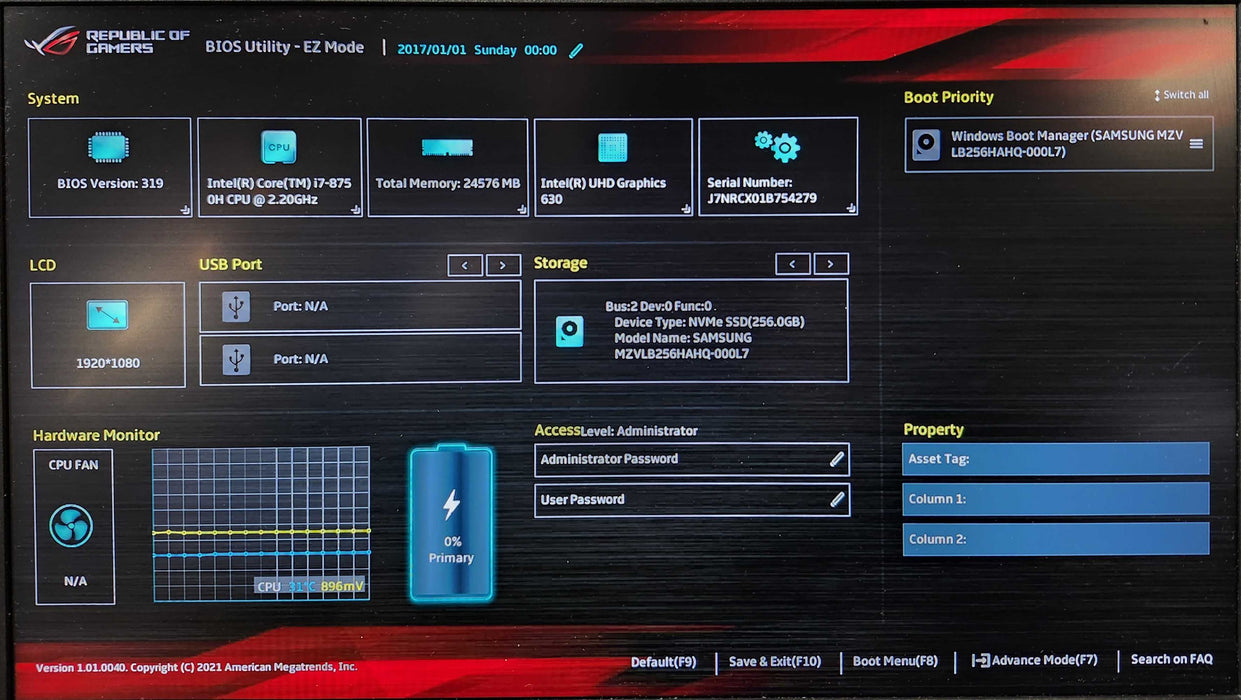Click the Total Memory RAM icon
This screenshot has width=1241, height=700.
pos(447,148)
